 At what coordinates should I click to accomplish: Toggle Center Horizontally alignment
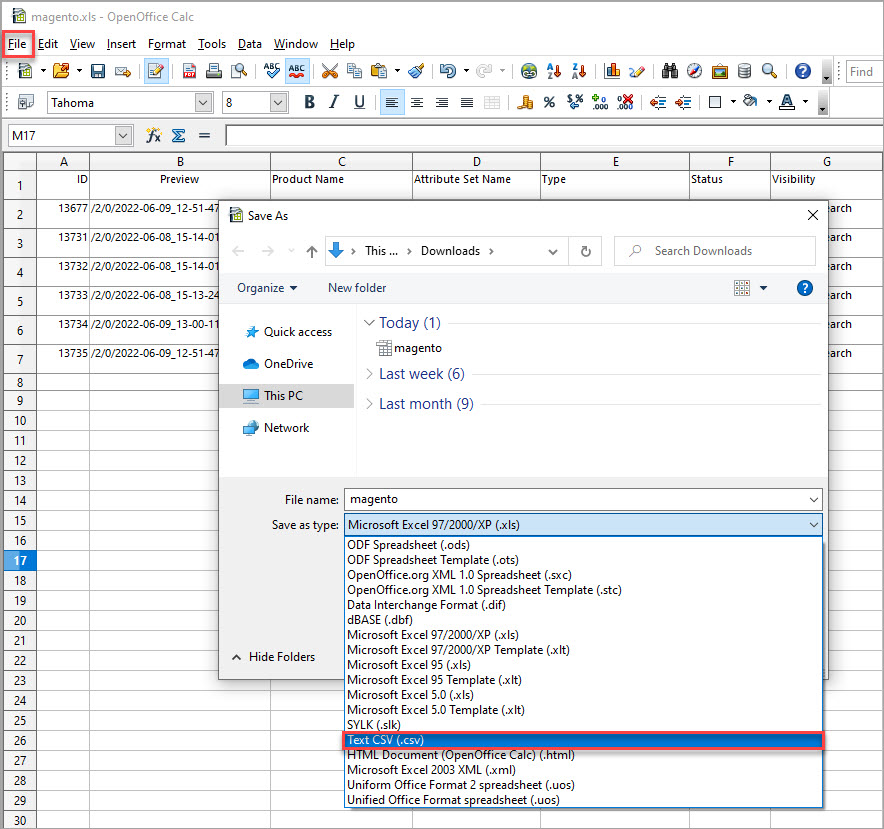coord(417,102)
